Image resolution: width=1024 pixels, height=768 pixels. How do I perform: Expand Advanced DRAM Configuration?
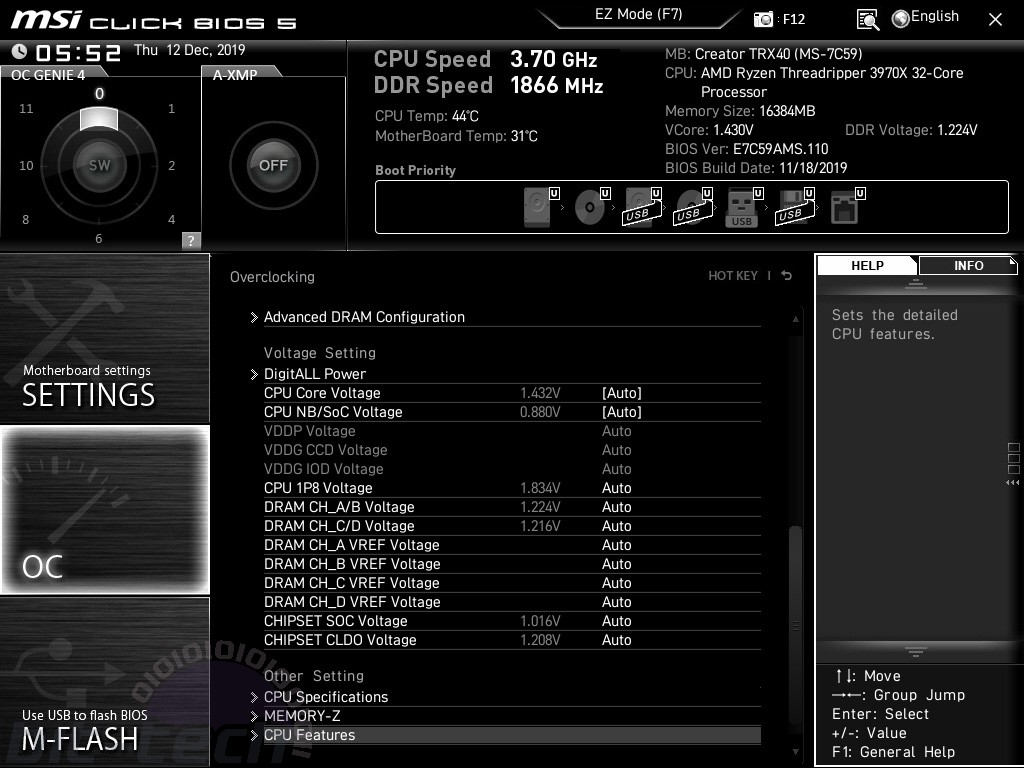pyautogui.click(x=505, y=317)
